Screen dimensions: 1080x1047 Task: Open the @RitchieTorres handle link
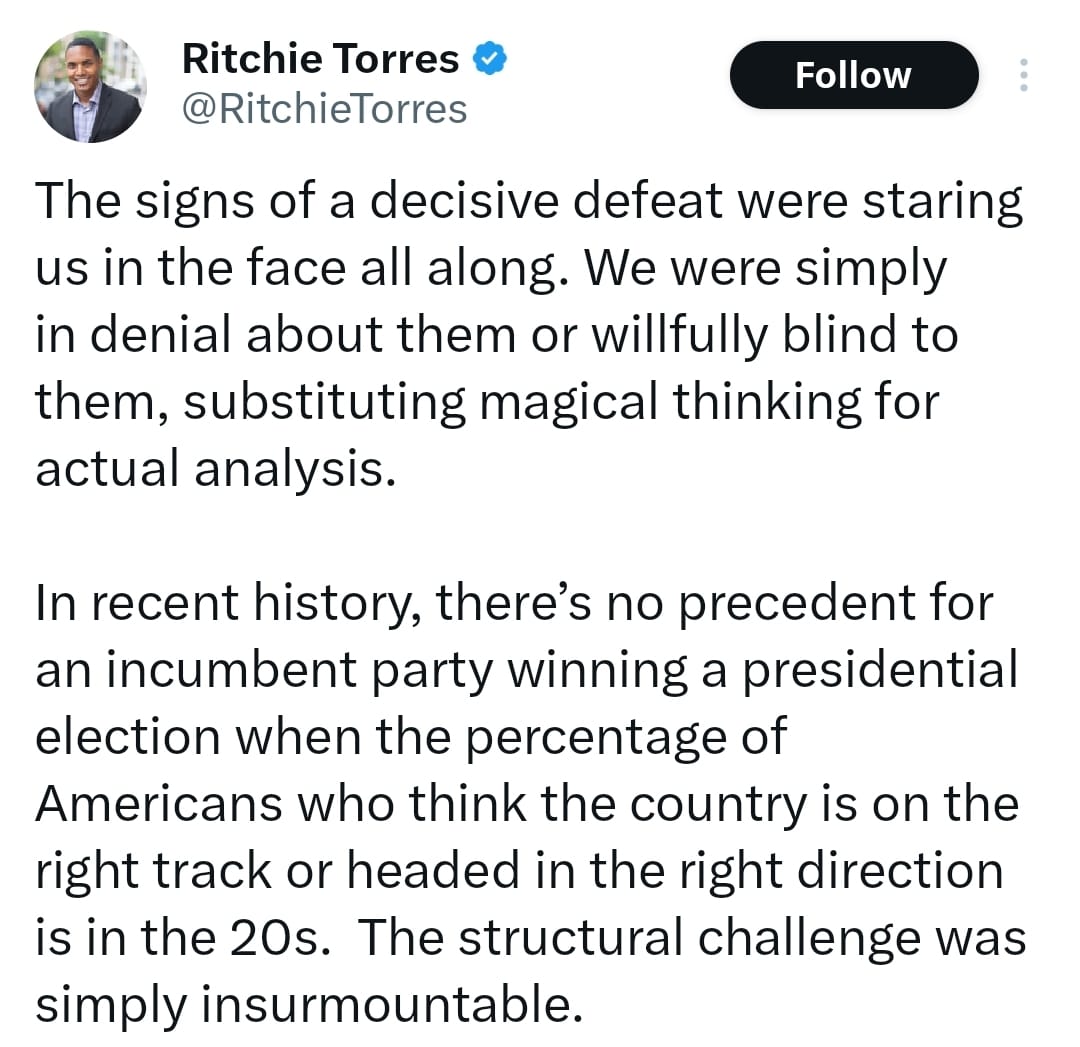pyautogui.click(x=325, y=109)
